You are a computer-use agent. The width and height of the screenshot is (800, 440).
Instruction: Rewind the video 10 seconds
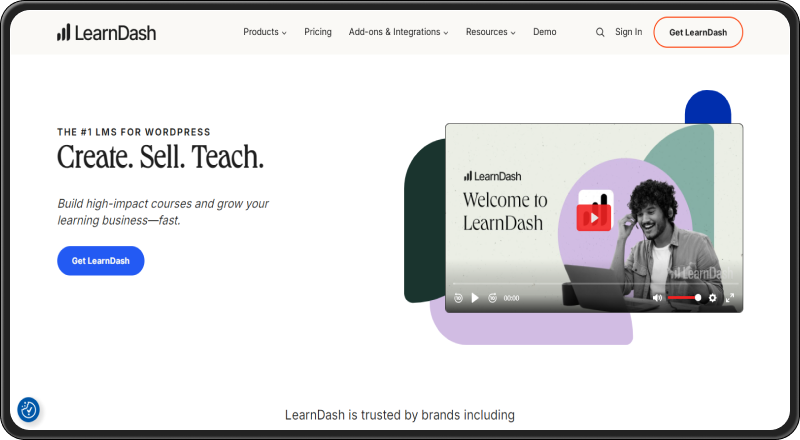pyautogui.click(x=458, y=298)
